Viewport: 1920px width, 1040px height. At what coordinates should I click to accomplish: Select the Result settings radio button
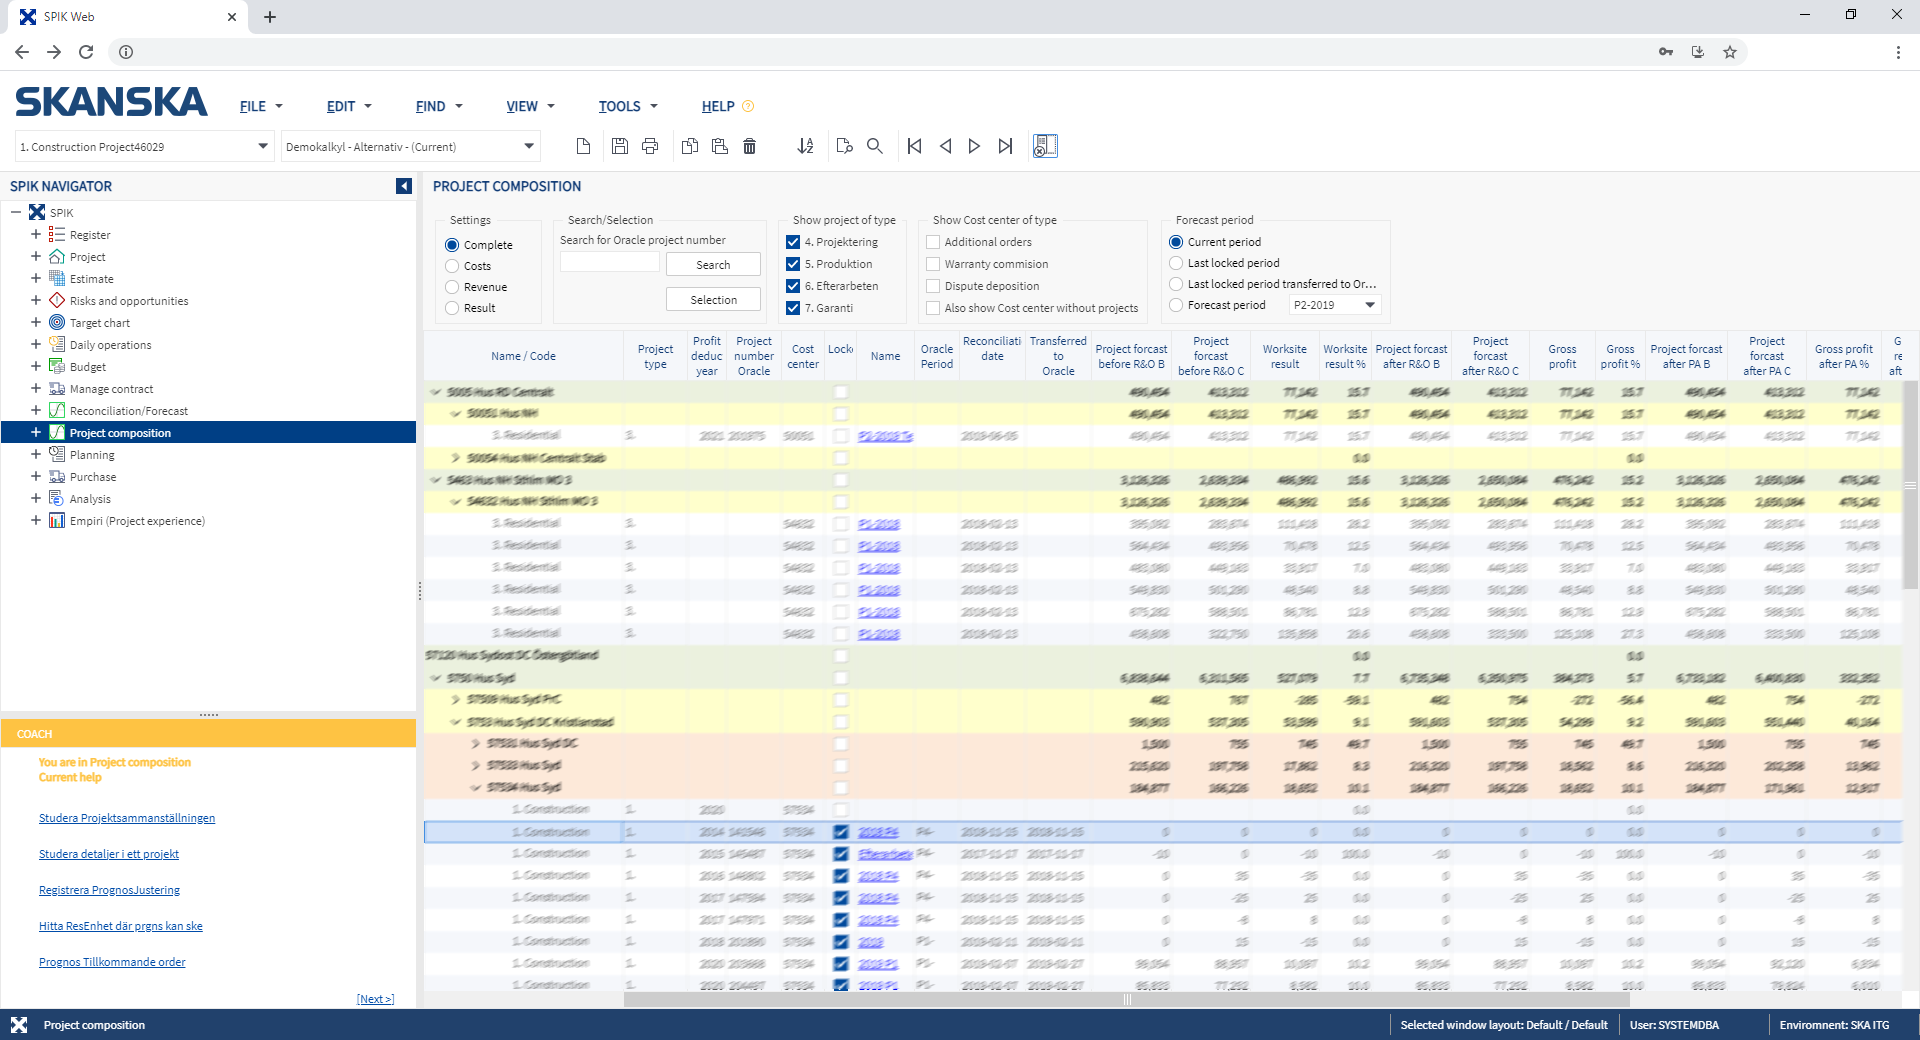pyautogui.click(x=452, y=308)
